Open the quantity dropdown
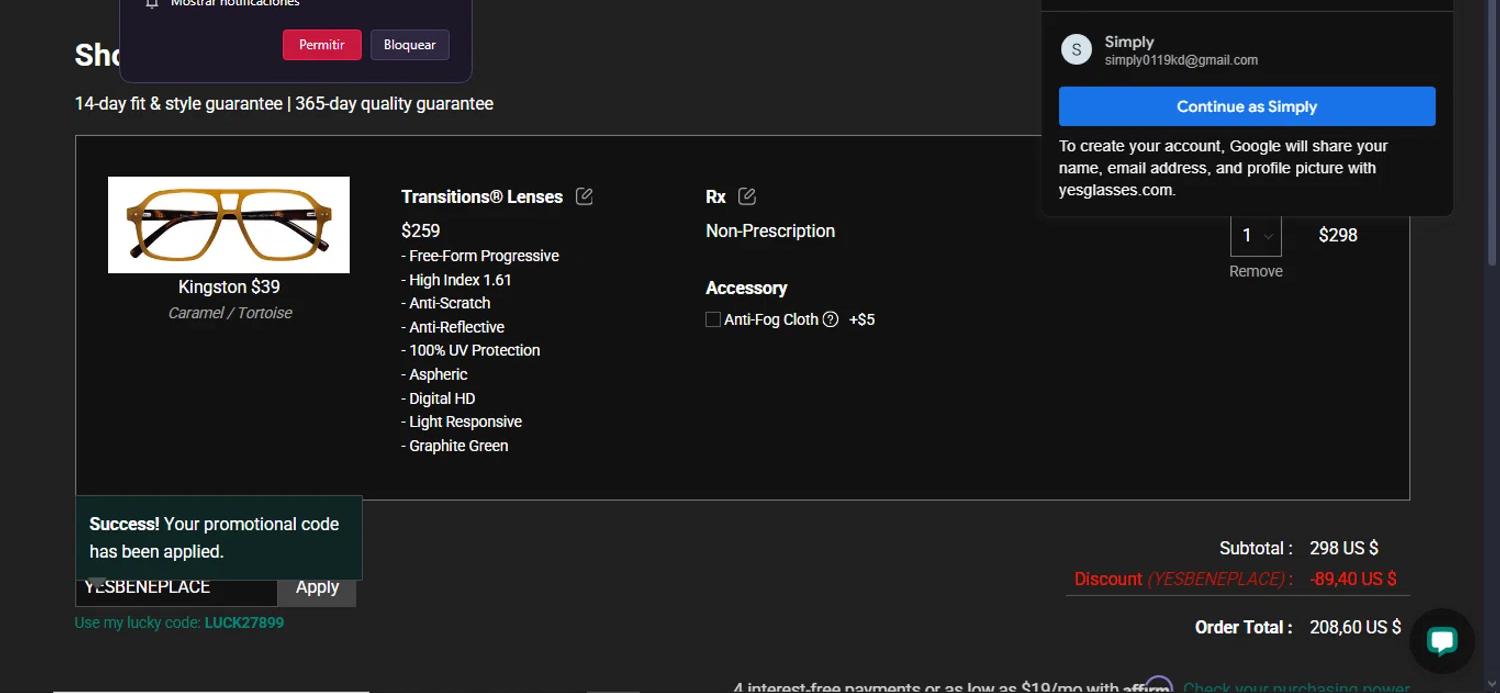 click(x=1256, y=236)
